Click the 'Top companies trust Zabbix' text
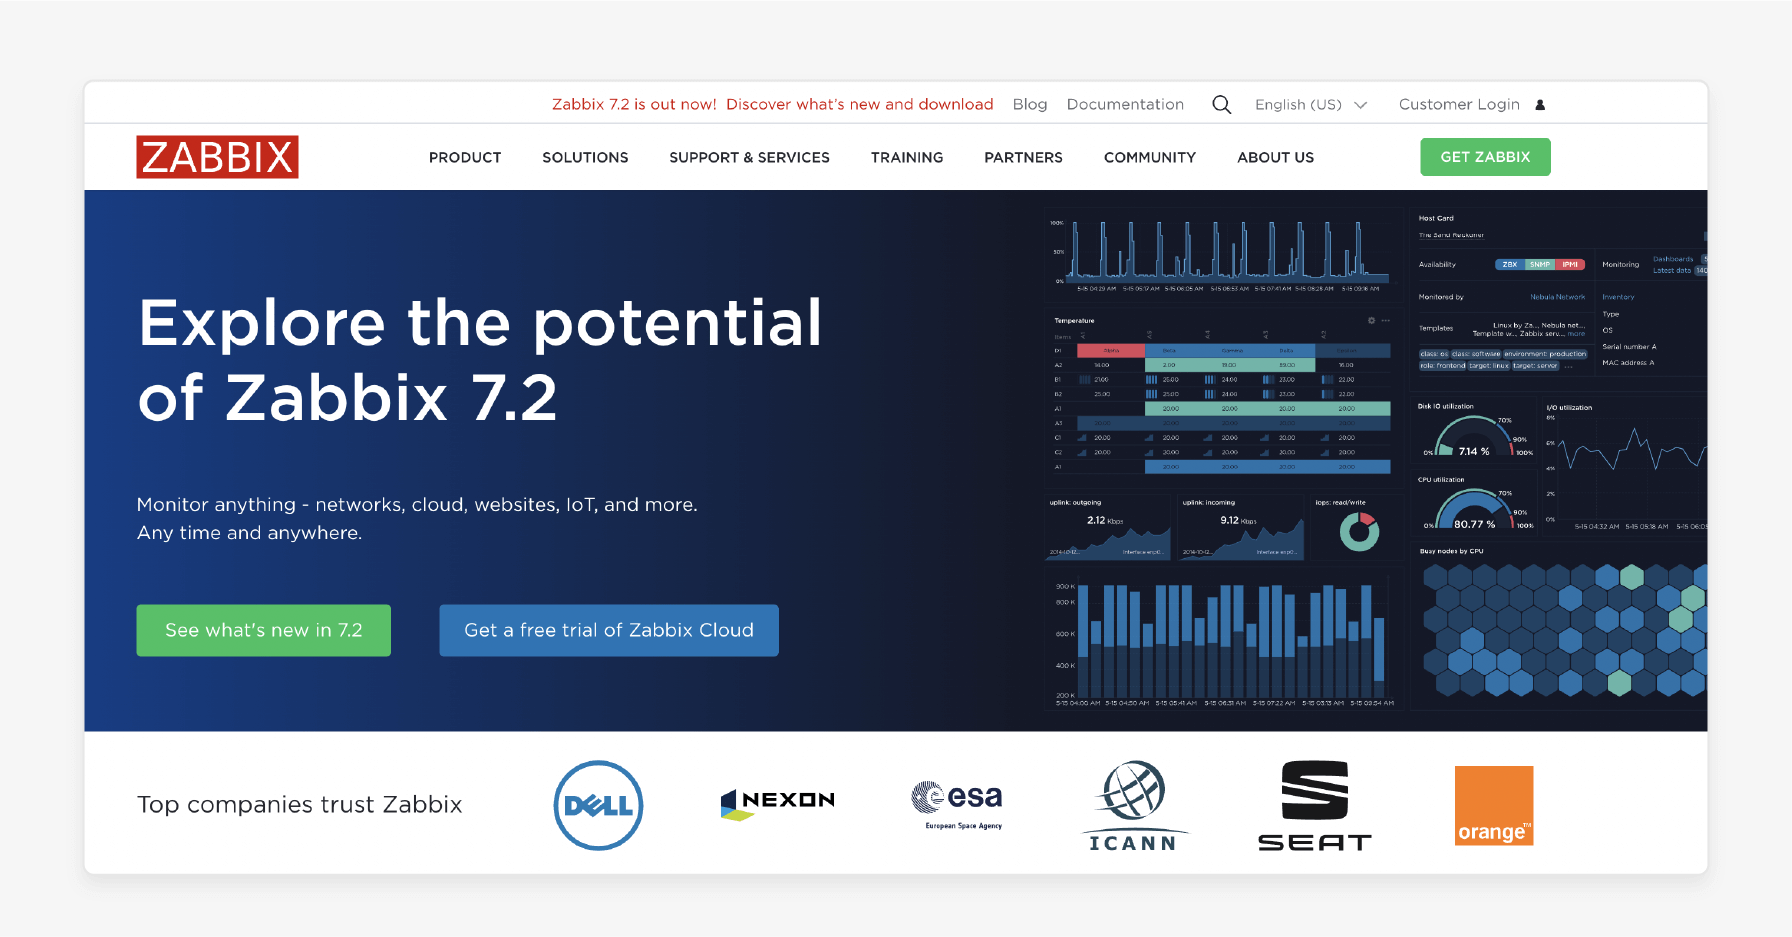Image resolution: width=1792 pixels, height=937 pixels. coord(300,805)
